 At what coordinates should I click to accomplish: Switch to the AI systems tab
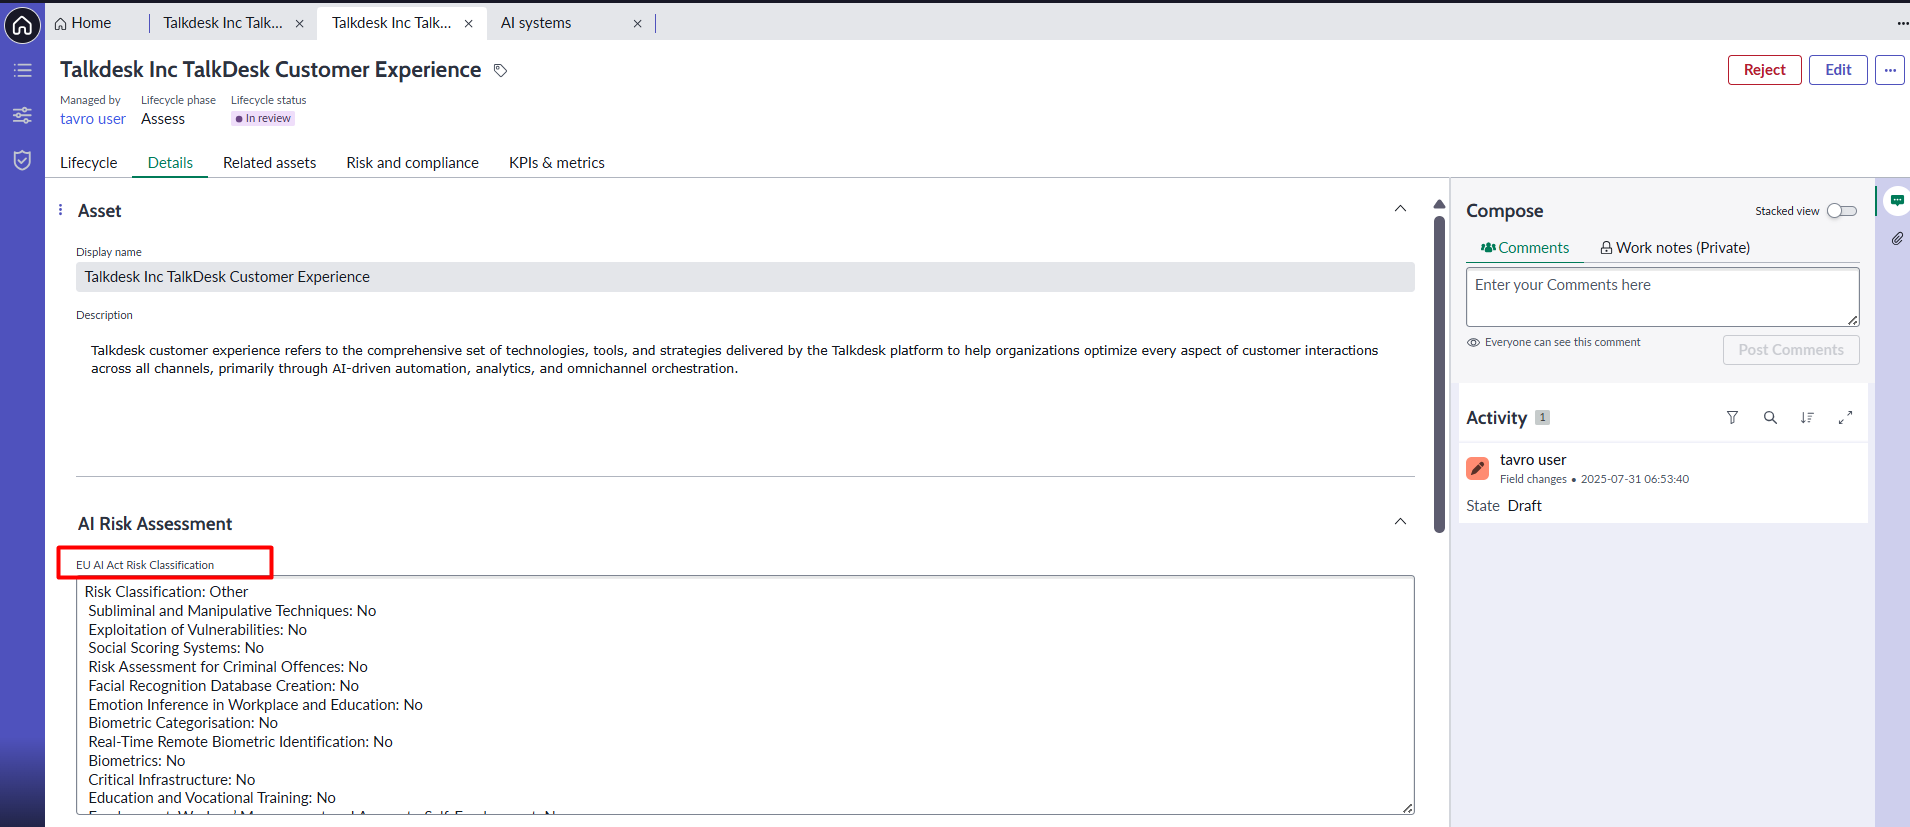pyautogui.click(x=536, y=23)
